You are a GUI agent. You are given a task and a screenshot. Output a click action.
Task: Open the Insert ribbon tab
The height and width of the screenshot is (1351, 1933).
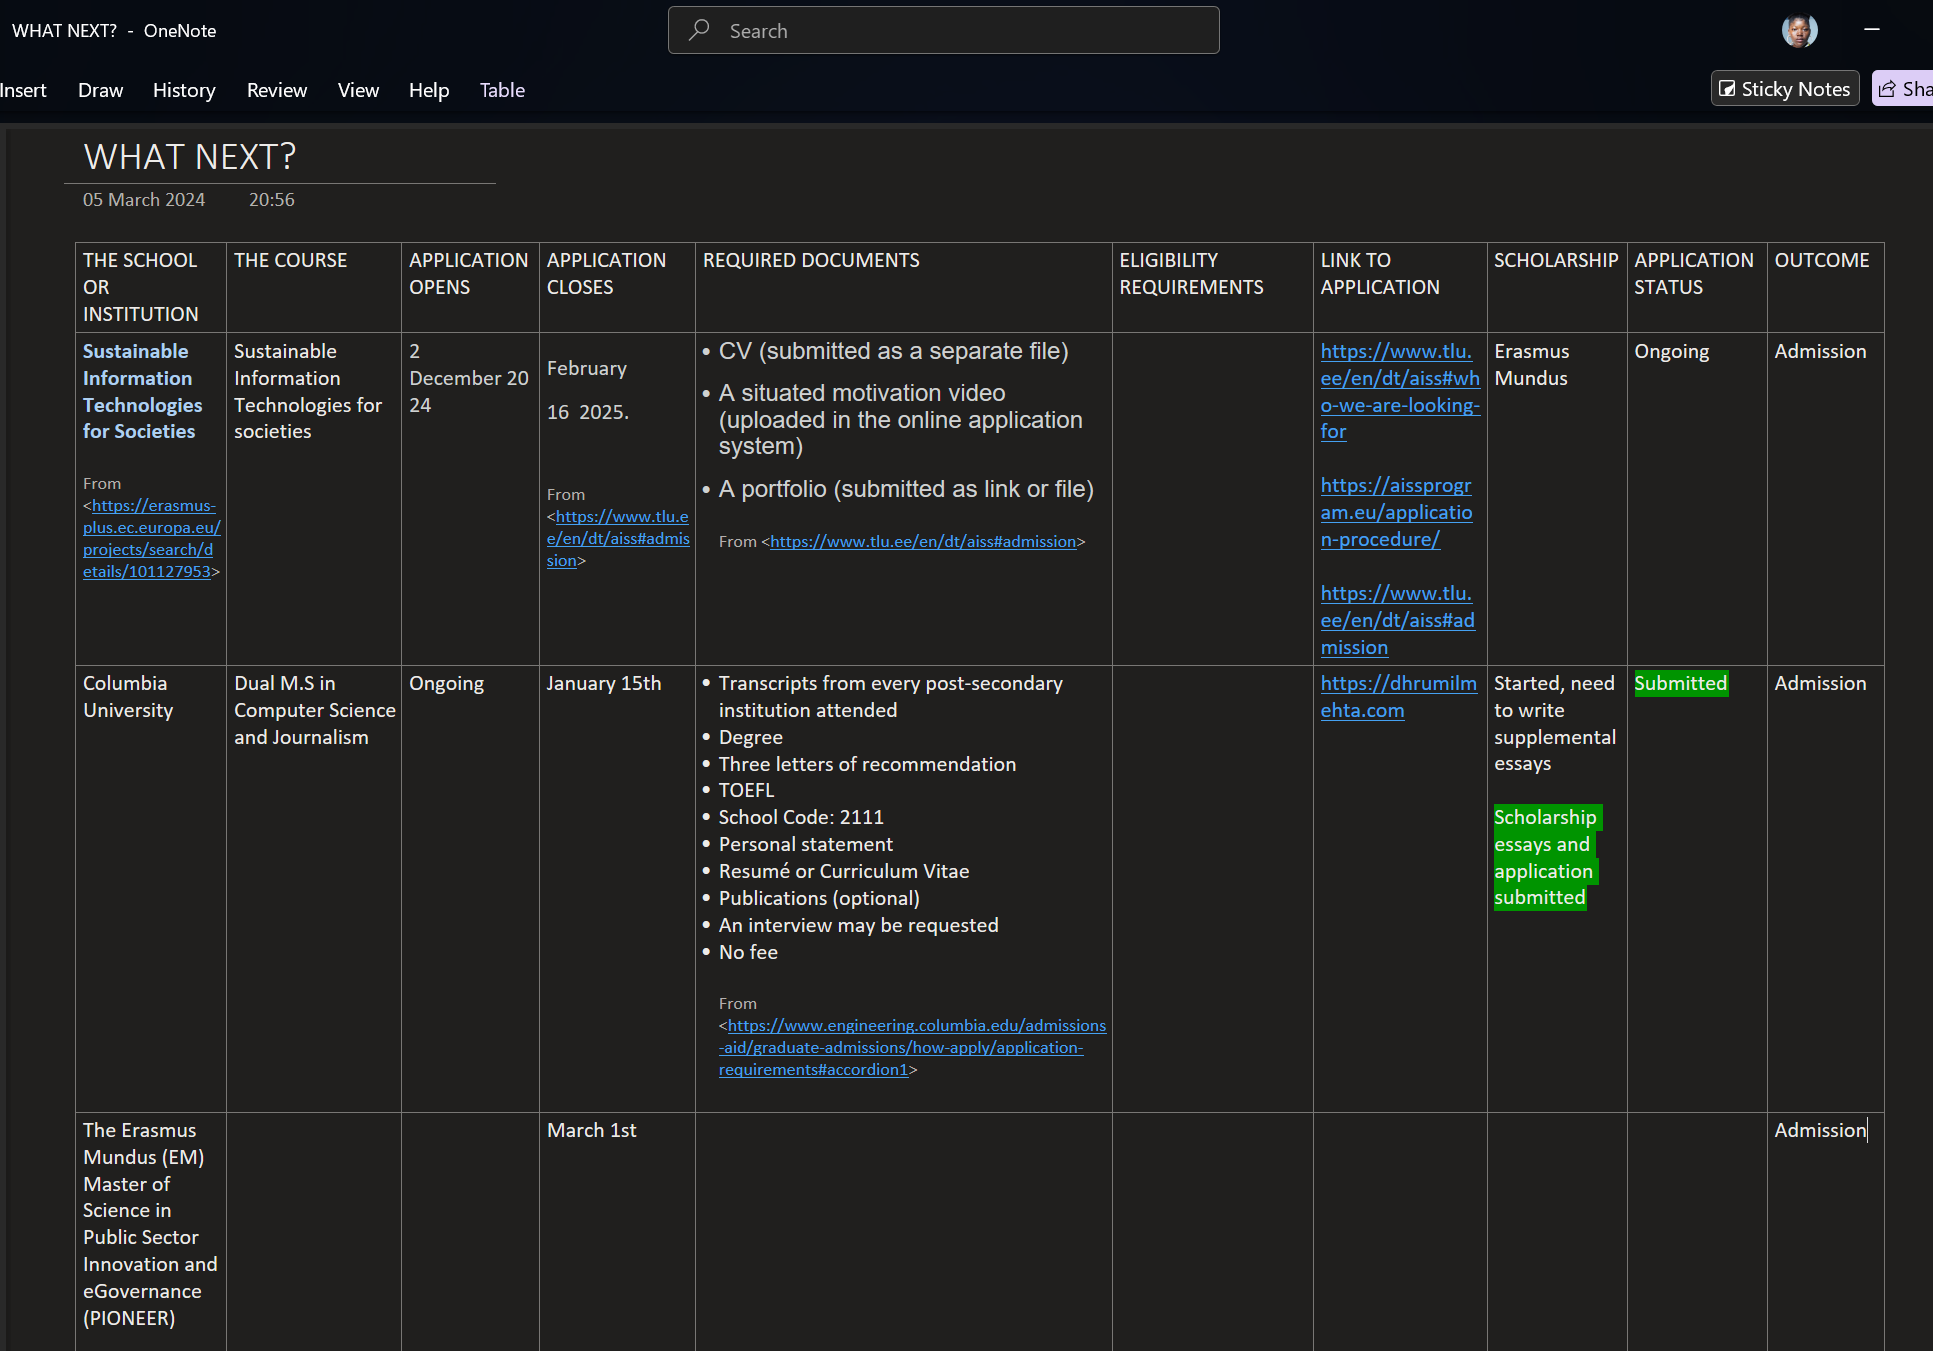coord(23,90)
